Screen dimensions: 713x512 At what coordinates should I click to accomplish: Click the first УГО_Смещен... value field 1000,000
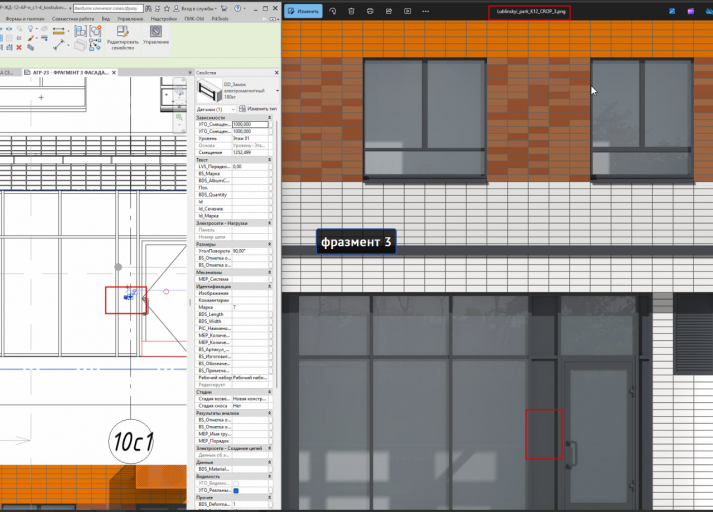pyautogui.click(x=250, y=124)
